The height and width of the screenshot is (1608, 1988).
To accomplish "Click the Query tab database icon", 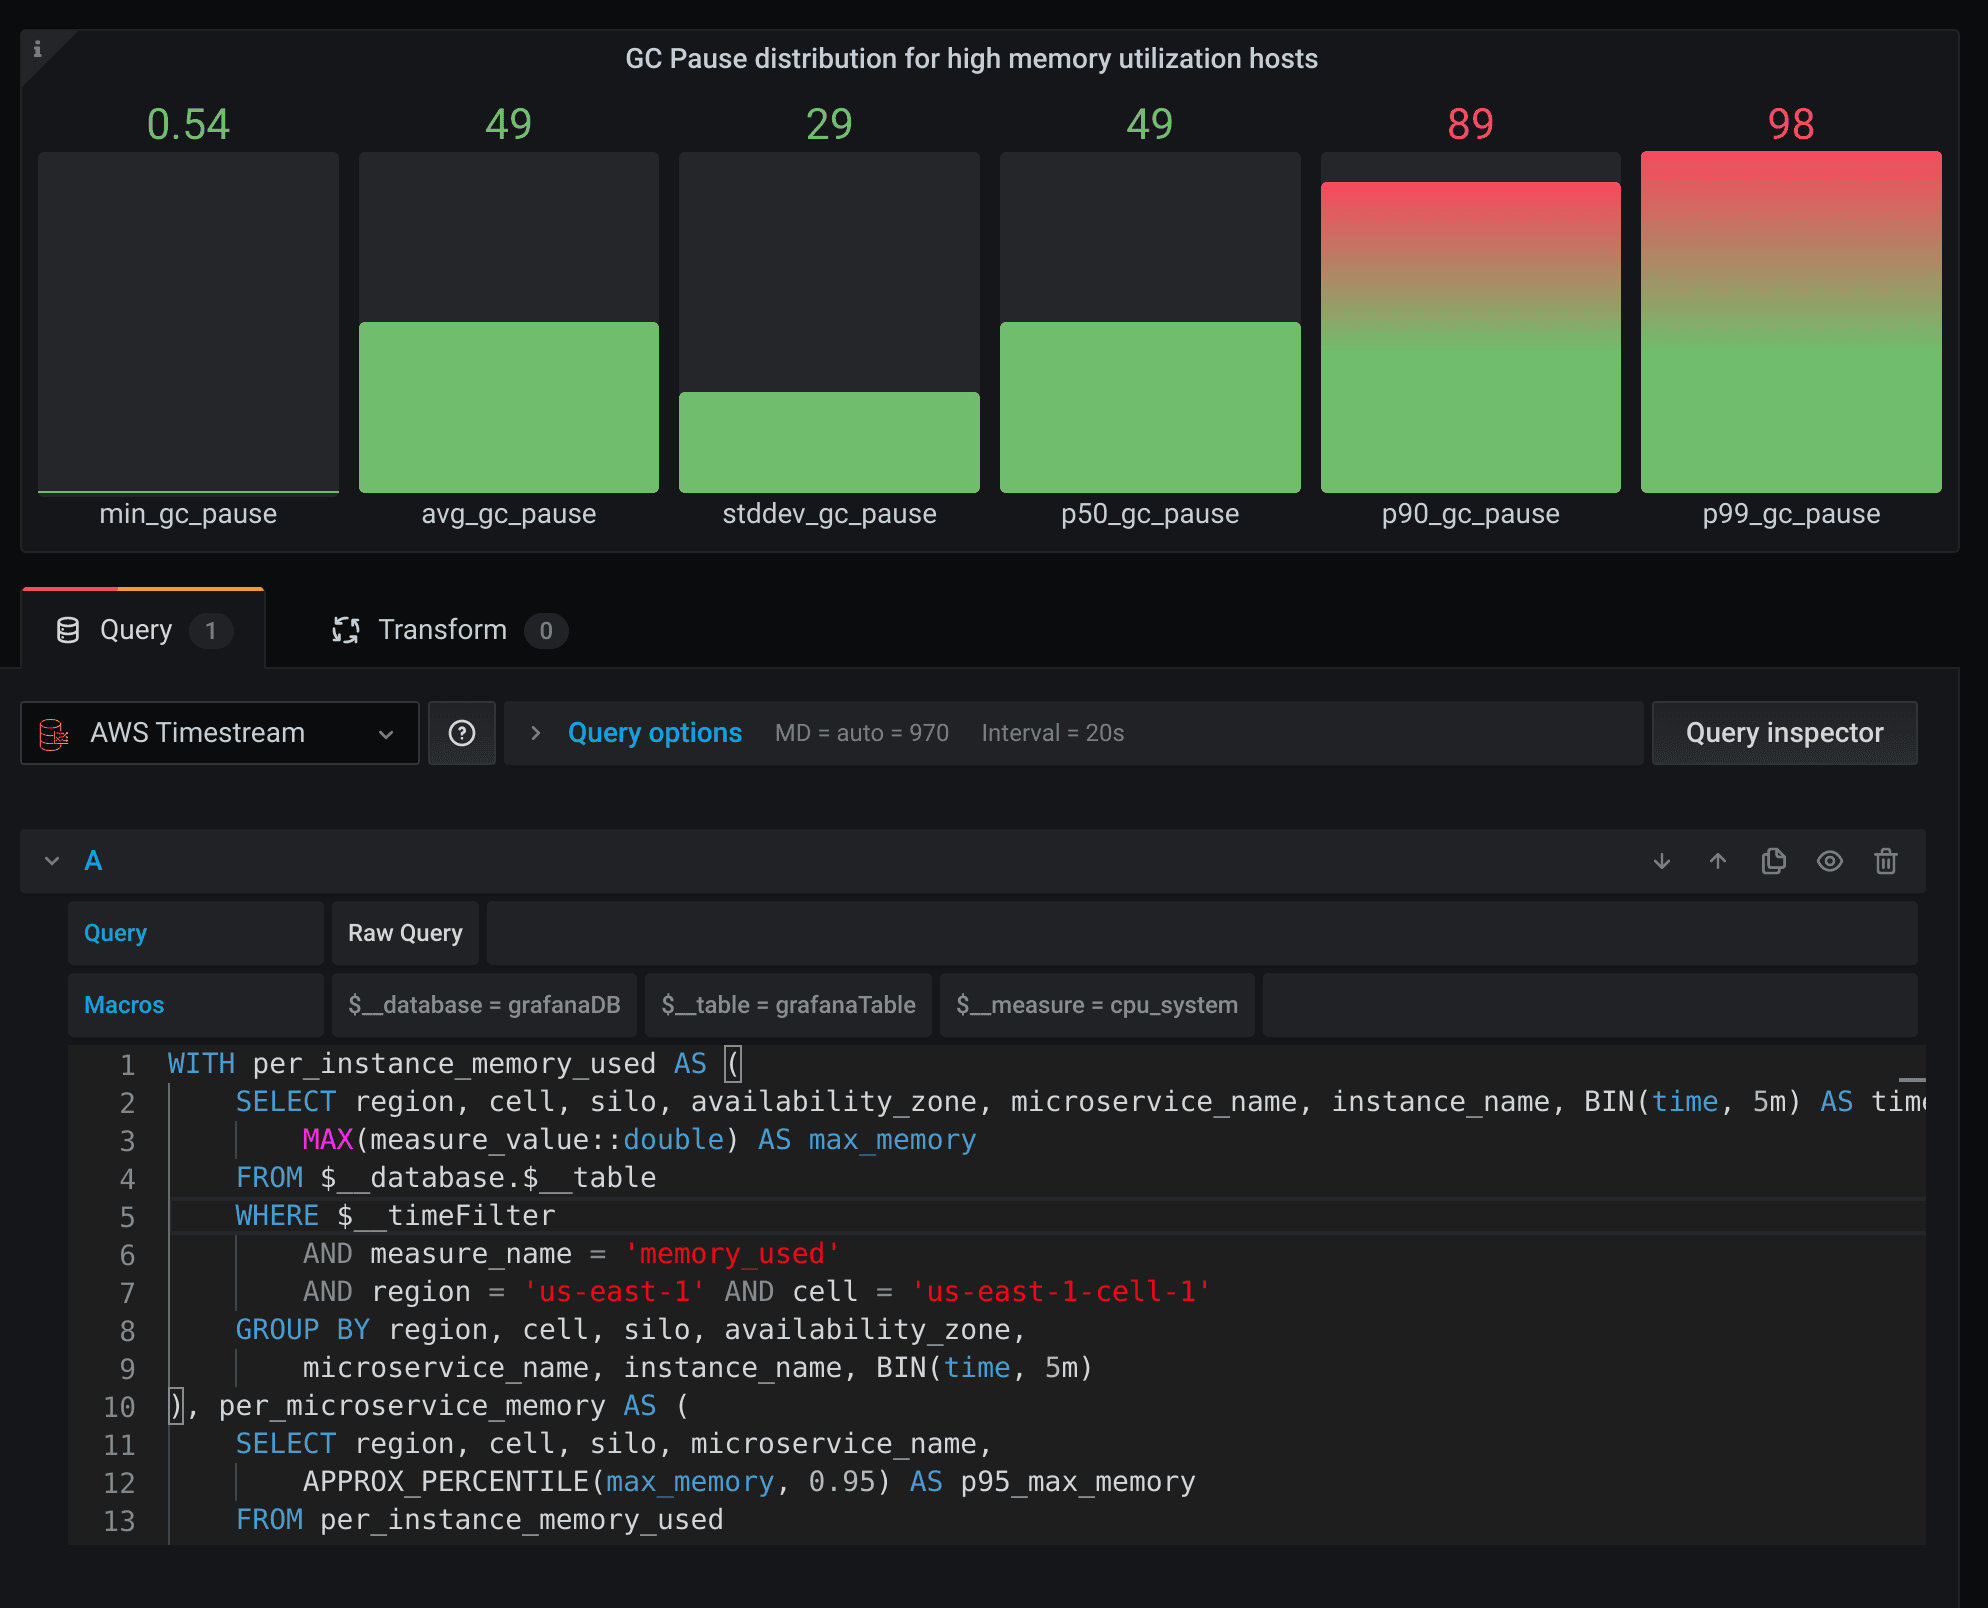I will click(x=68, y=630).
